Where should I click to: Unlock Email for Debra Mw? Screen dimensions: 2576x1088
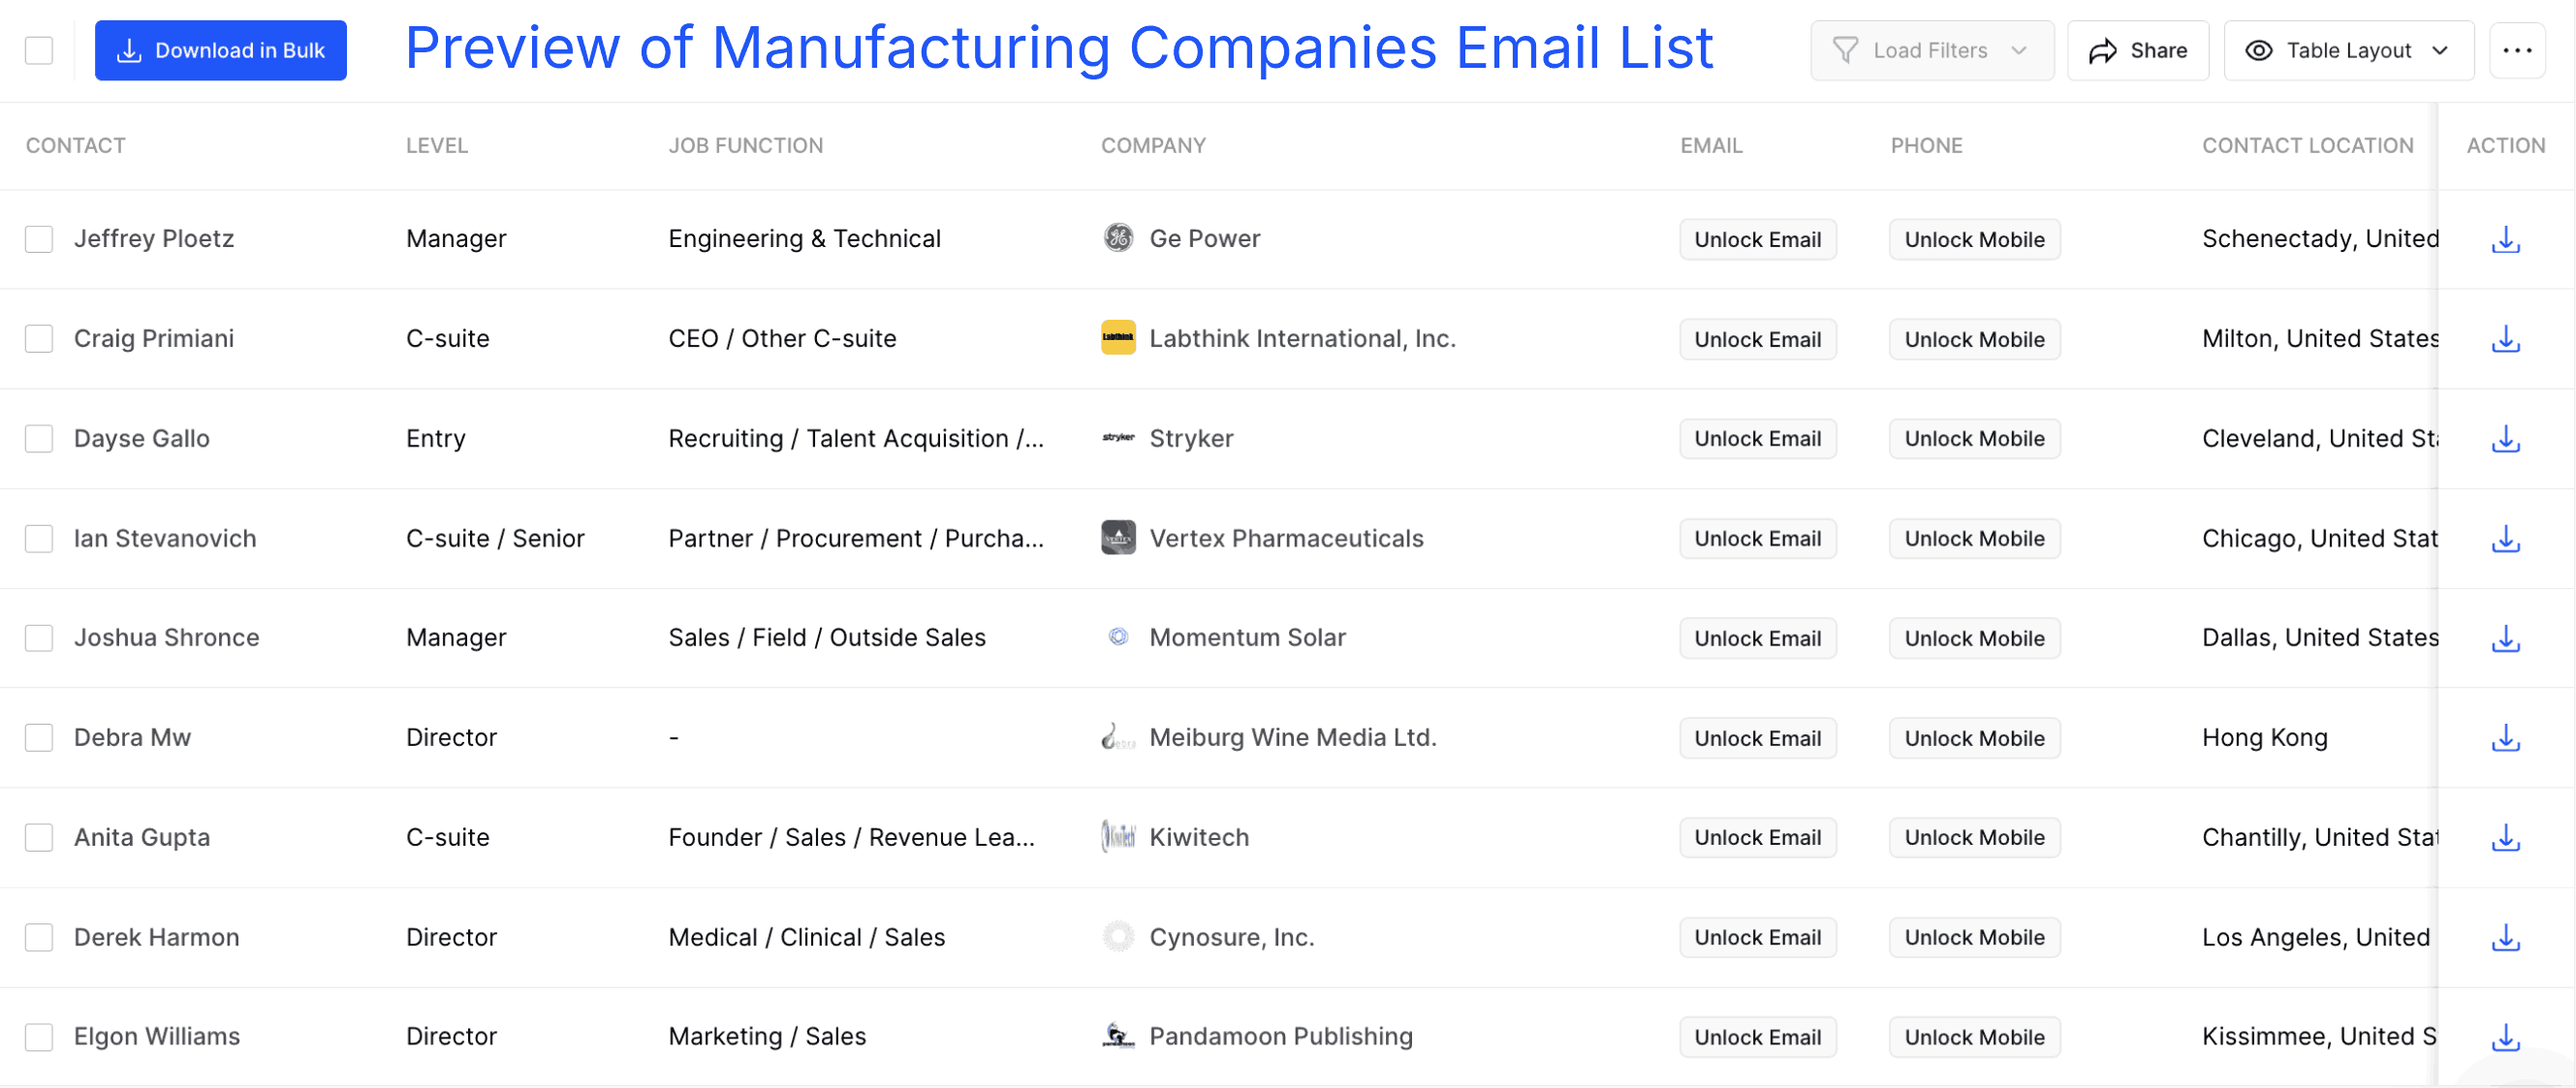point(1757,737)
